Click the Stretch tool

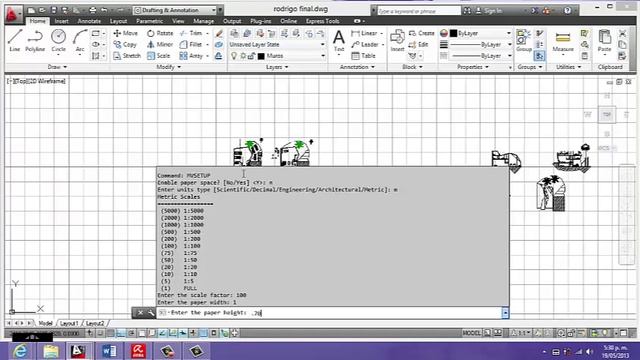(127, 56)
